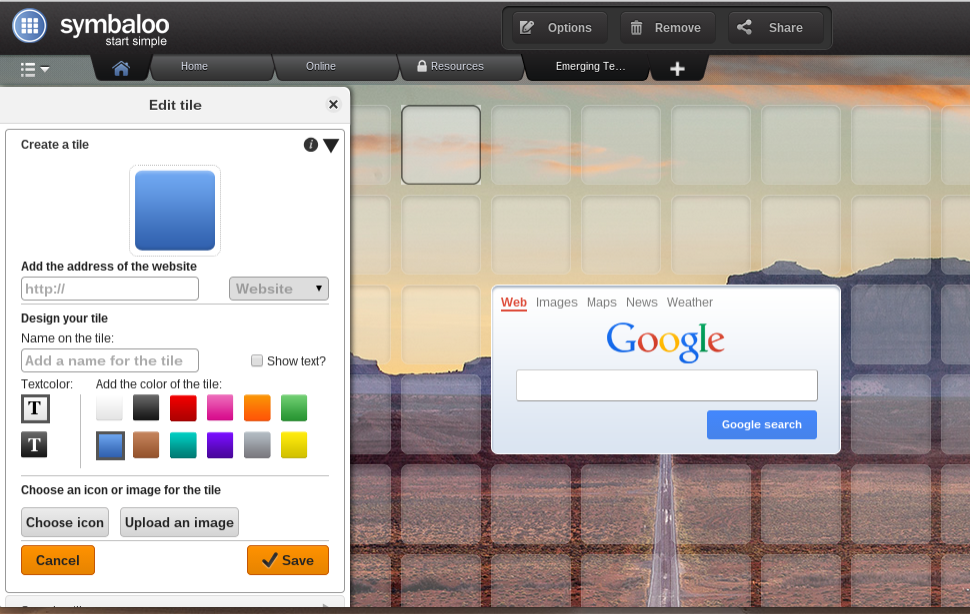Image resolution: width=970 pixels, height=614 pixels.
Task: Click the blue tile preview
Action: pyautogui.click(x=175, y=210)
